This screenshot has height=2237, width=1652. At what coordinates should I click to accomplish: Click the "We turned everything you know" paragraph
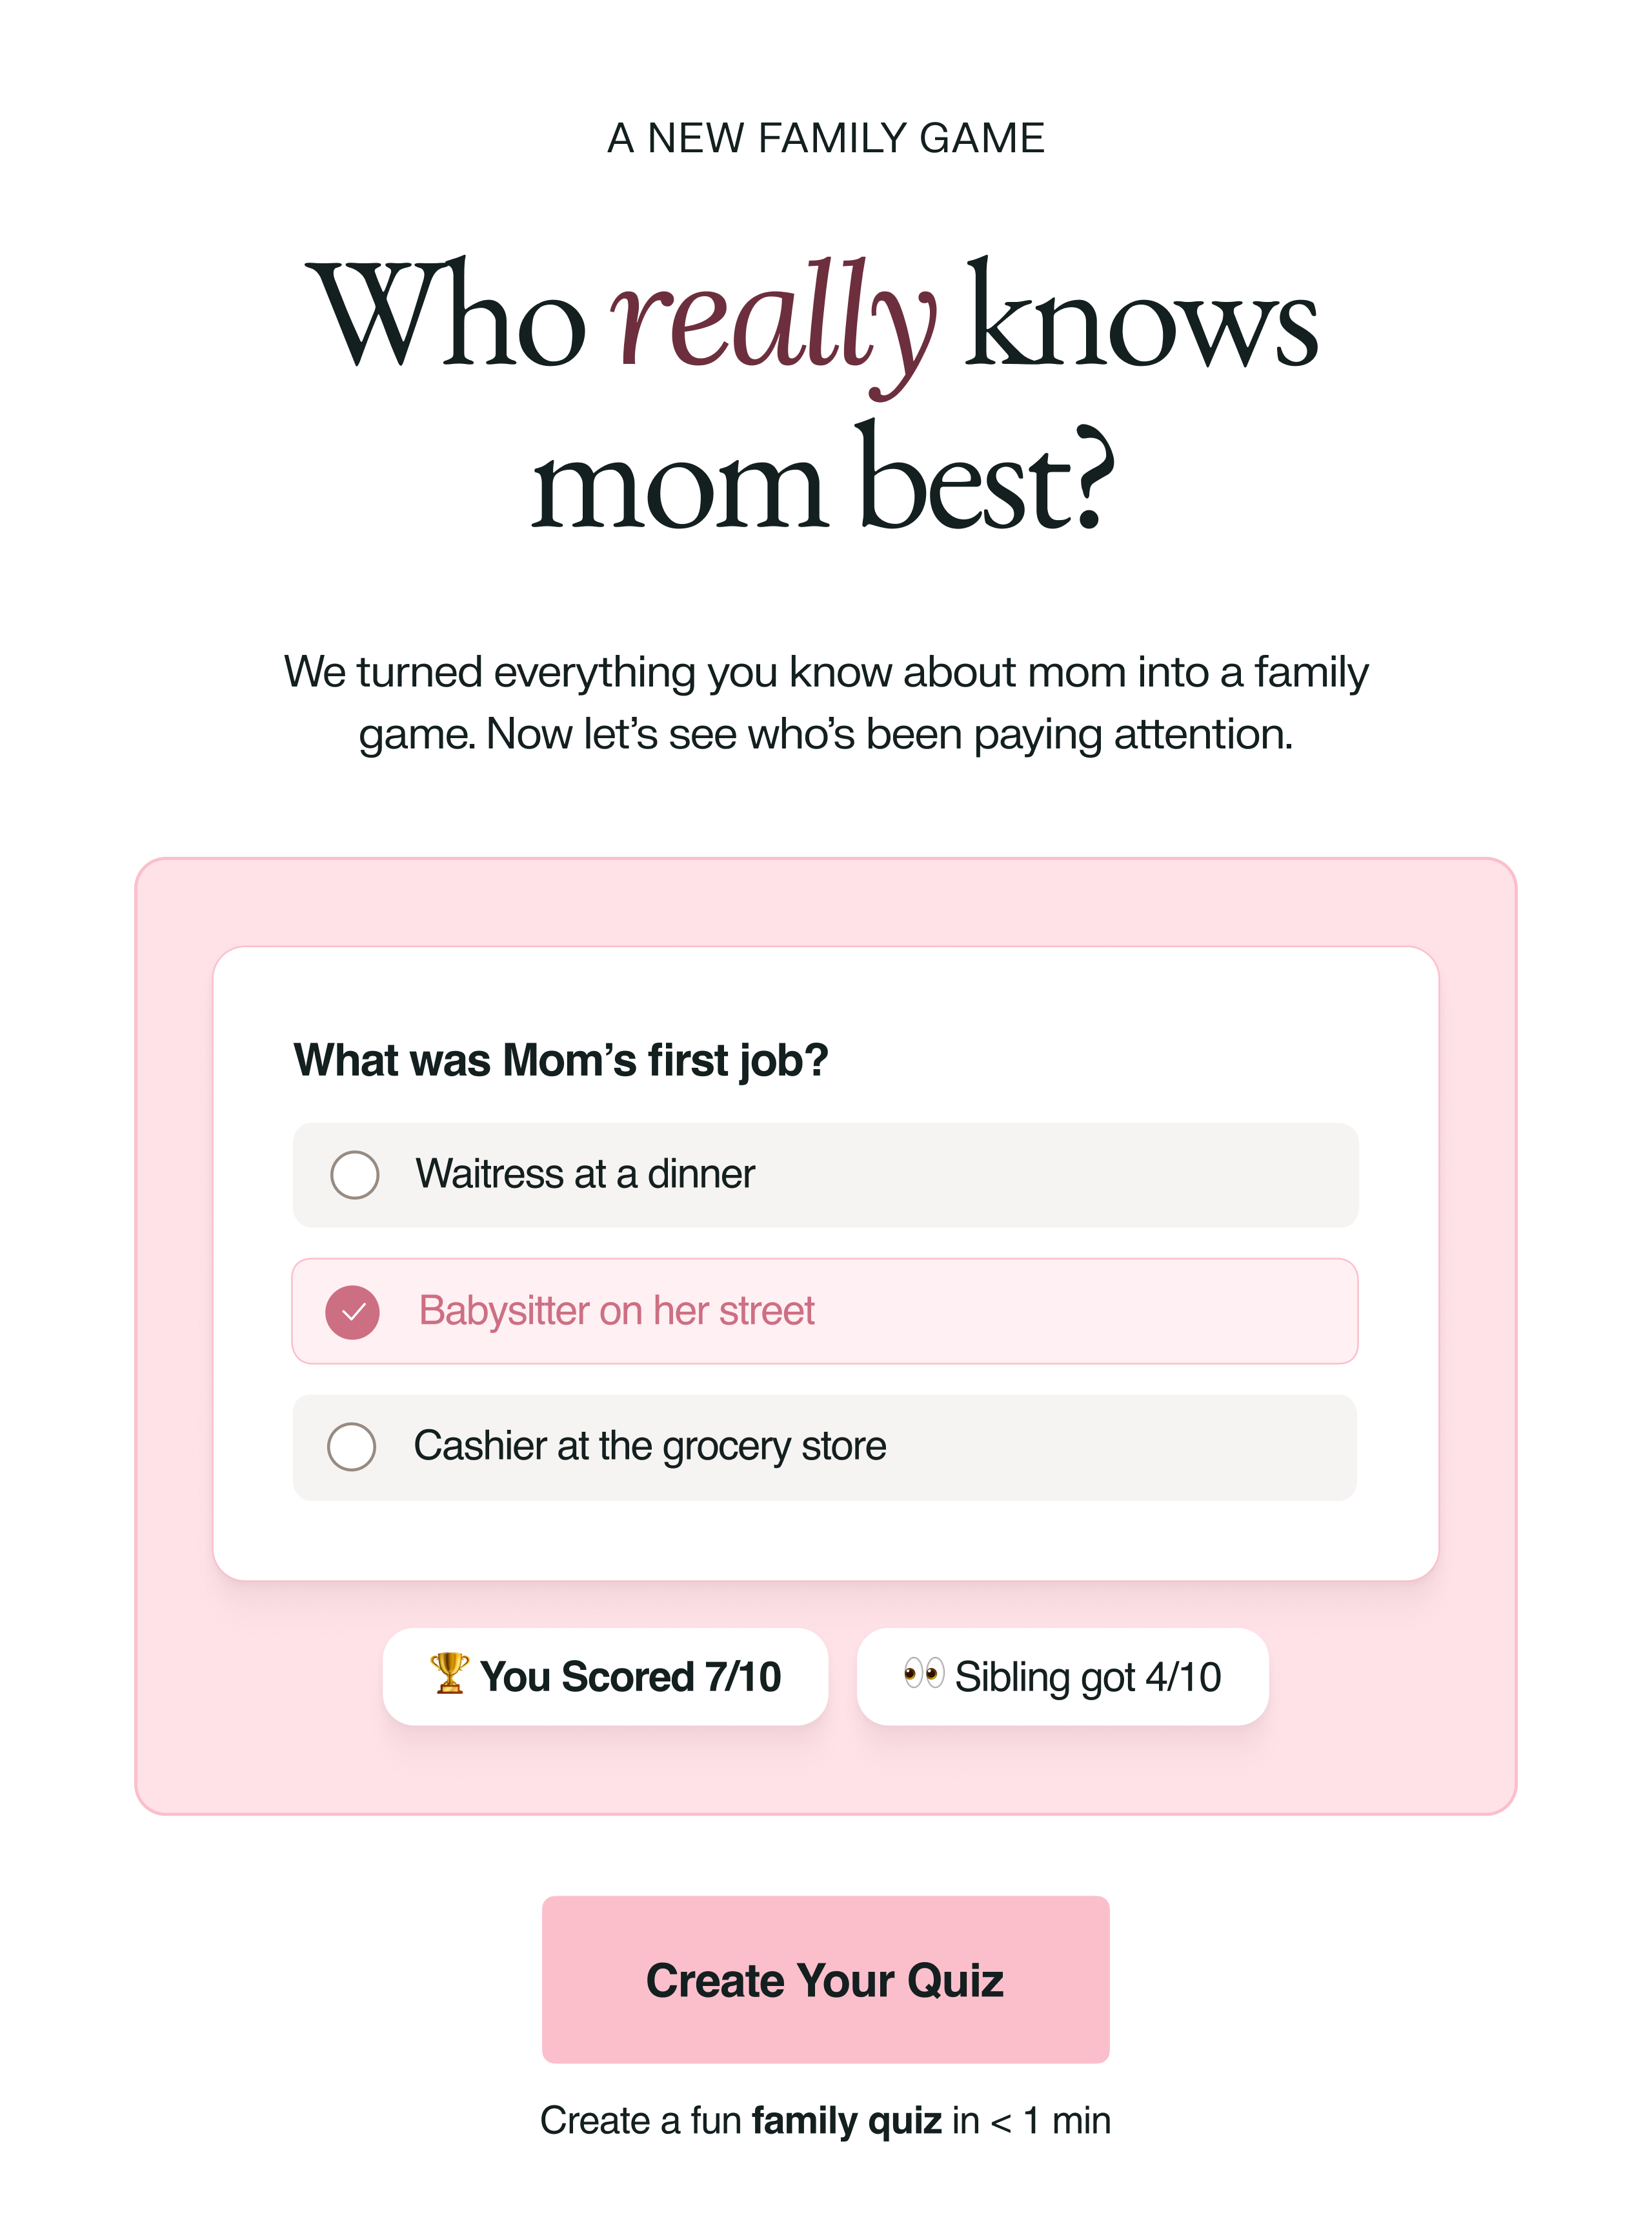826,702
